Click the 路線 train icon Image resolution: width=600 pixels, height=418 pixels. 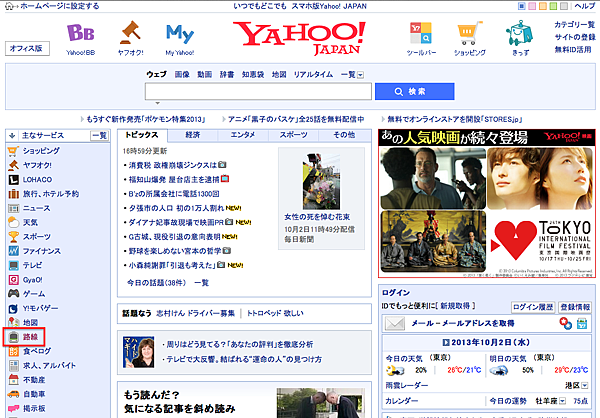coord(13,337)
